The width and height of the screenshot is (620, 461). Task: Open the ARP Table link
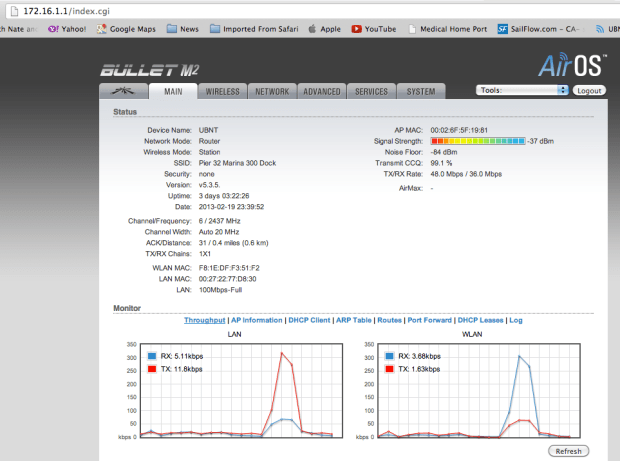pyautogui.click(x=354, y=320)
